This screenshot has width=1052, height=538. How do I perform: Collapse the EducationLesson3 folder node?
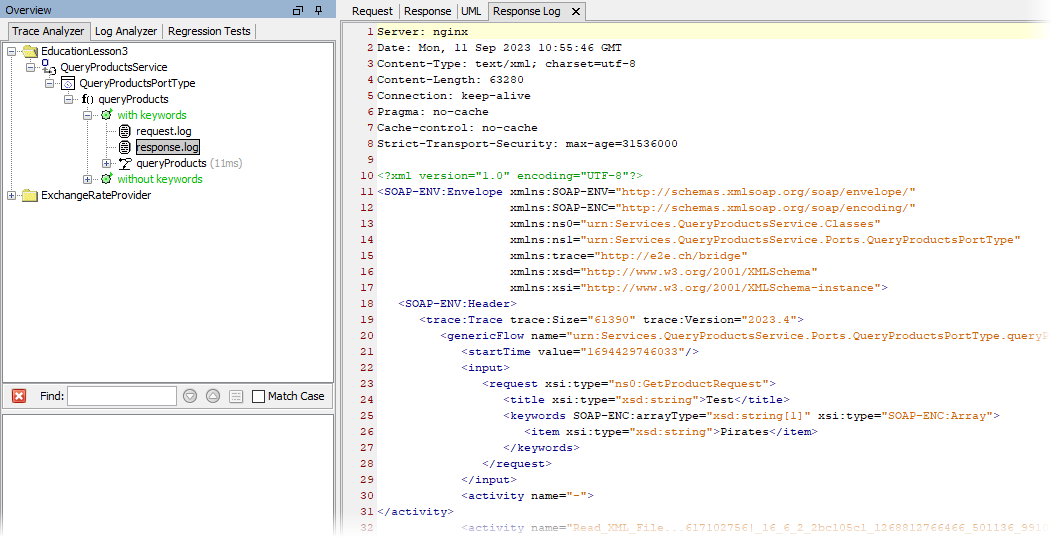pos(12,51)
